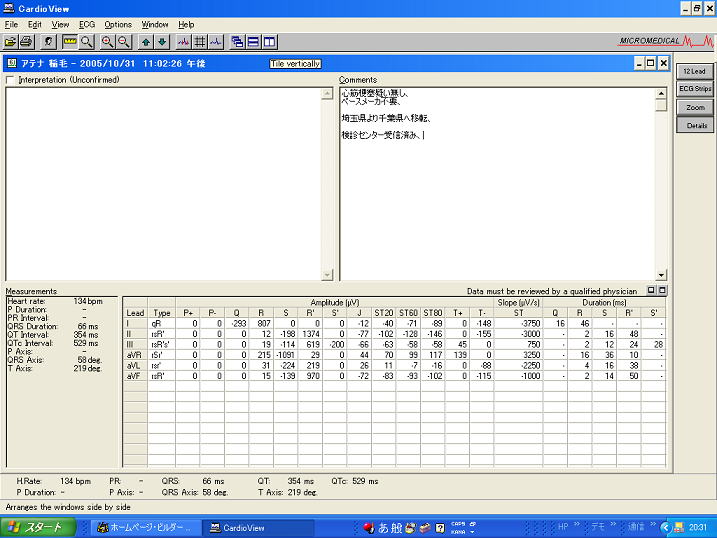Click Interpretation scrollbar up arrow
This screenshot has width=717, height=538.
point(327,93)
